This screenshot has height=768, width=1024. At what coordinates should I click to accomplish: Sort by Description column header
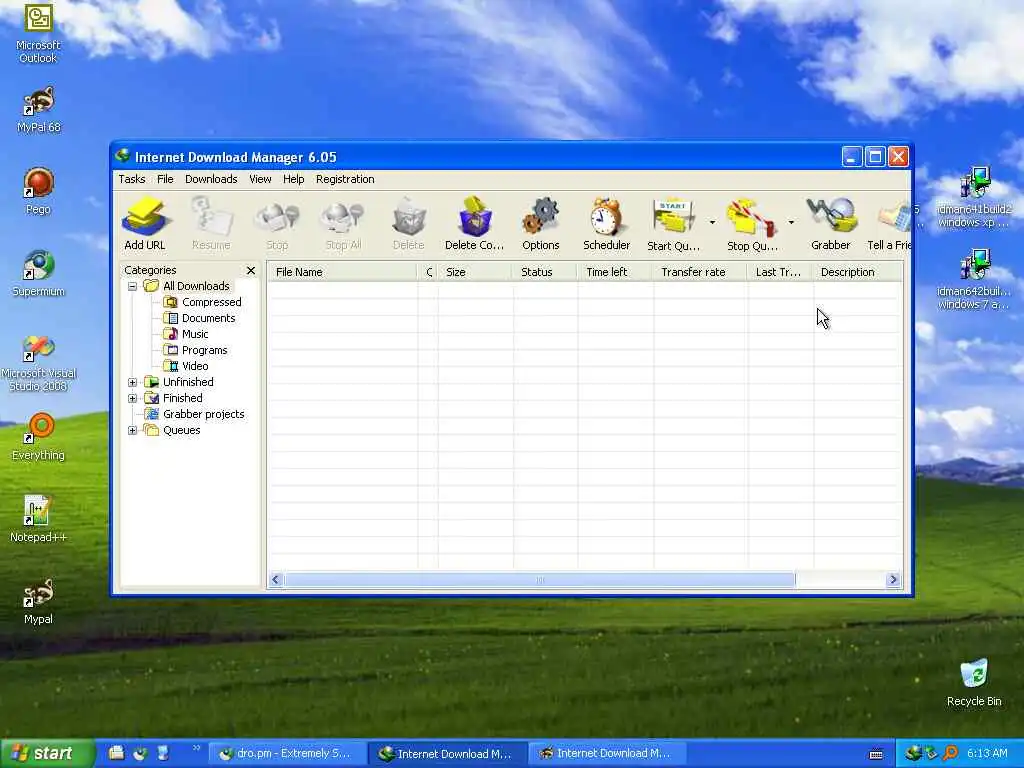pyautogui.click(x=857, y=272)
